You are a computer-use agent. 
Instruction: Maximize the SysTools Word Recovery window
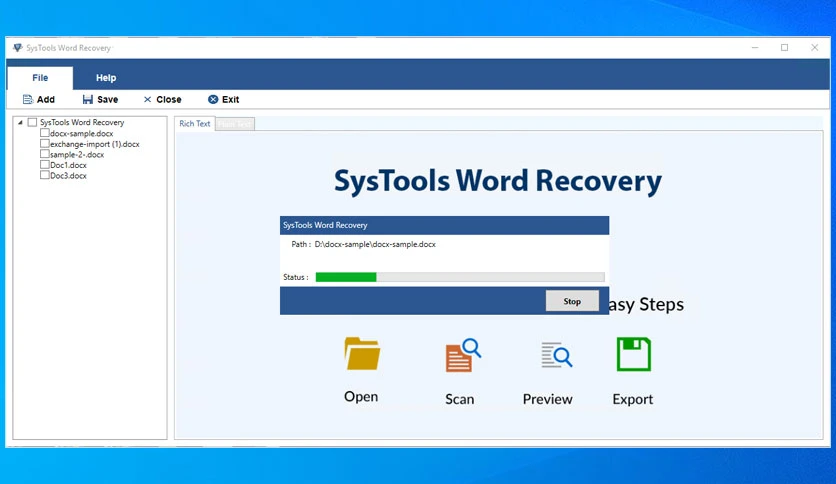784,47
